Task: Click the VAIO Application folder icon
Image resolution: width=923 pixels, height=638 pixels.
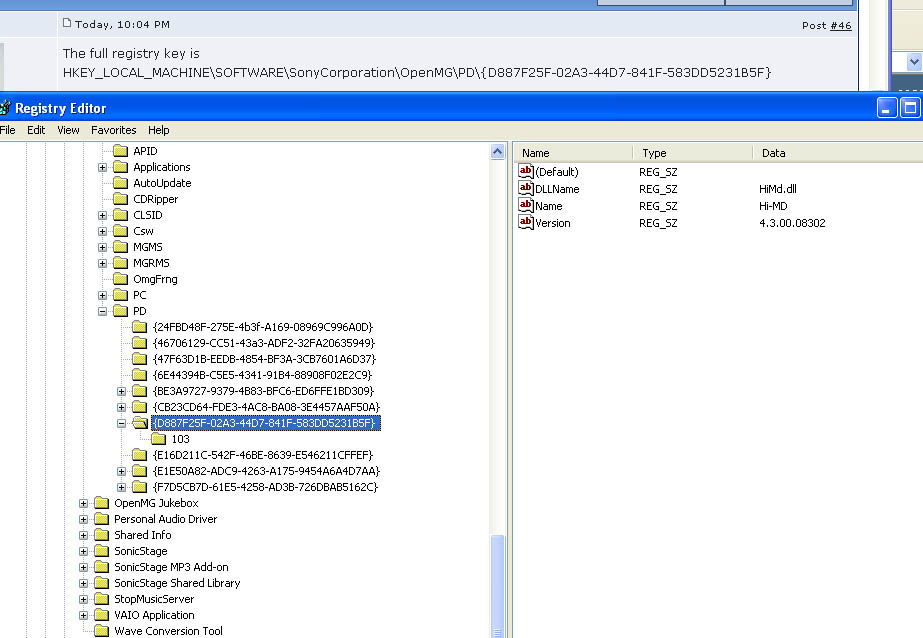Action: pyautogui.click(x=101, y=614)
